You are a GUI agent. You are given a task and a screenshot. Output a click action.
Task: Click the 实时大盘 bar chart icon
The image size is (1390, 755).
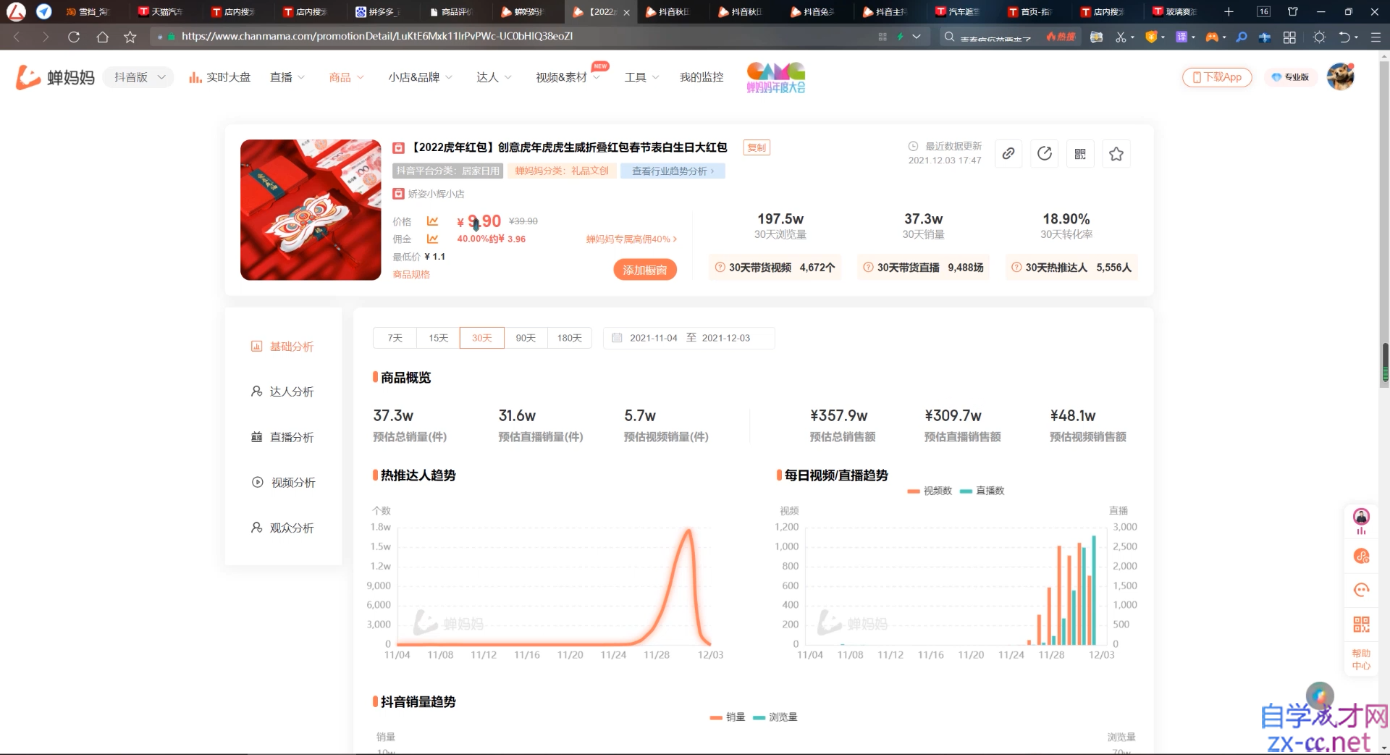[x=195, y=77]
